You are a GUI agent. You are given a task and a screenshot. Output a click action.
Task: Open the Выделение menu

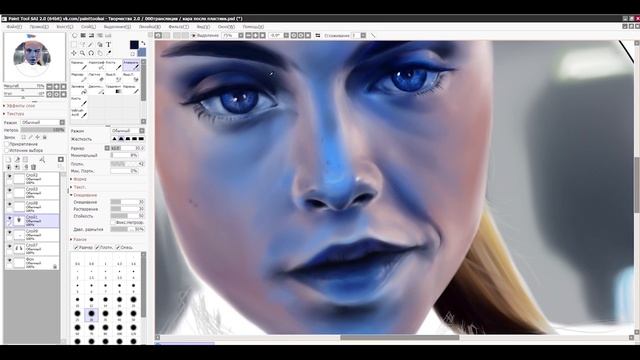pos(117,27)
